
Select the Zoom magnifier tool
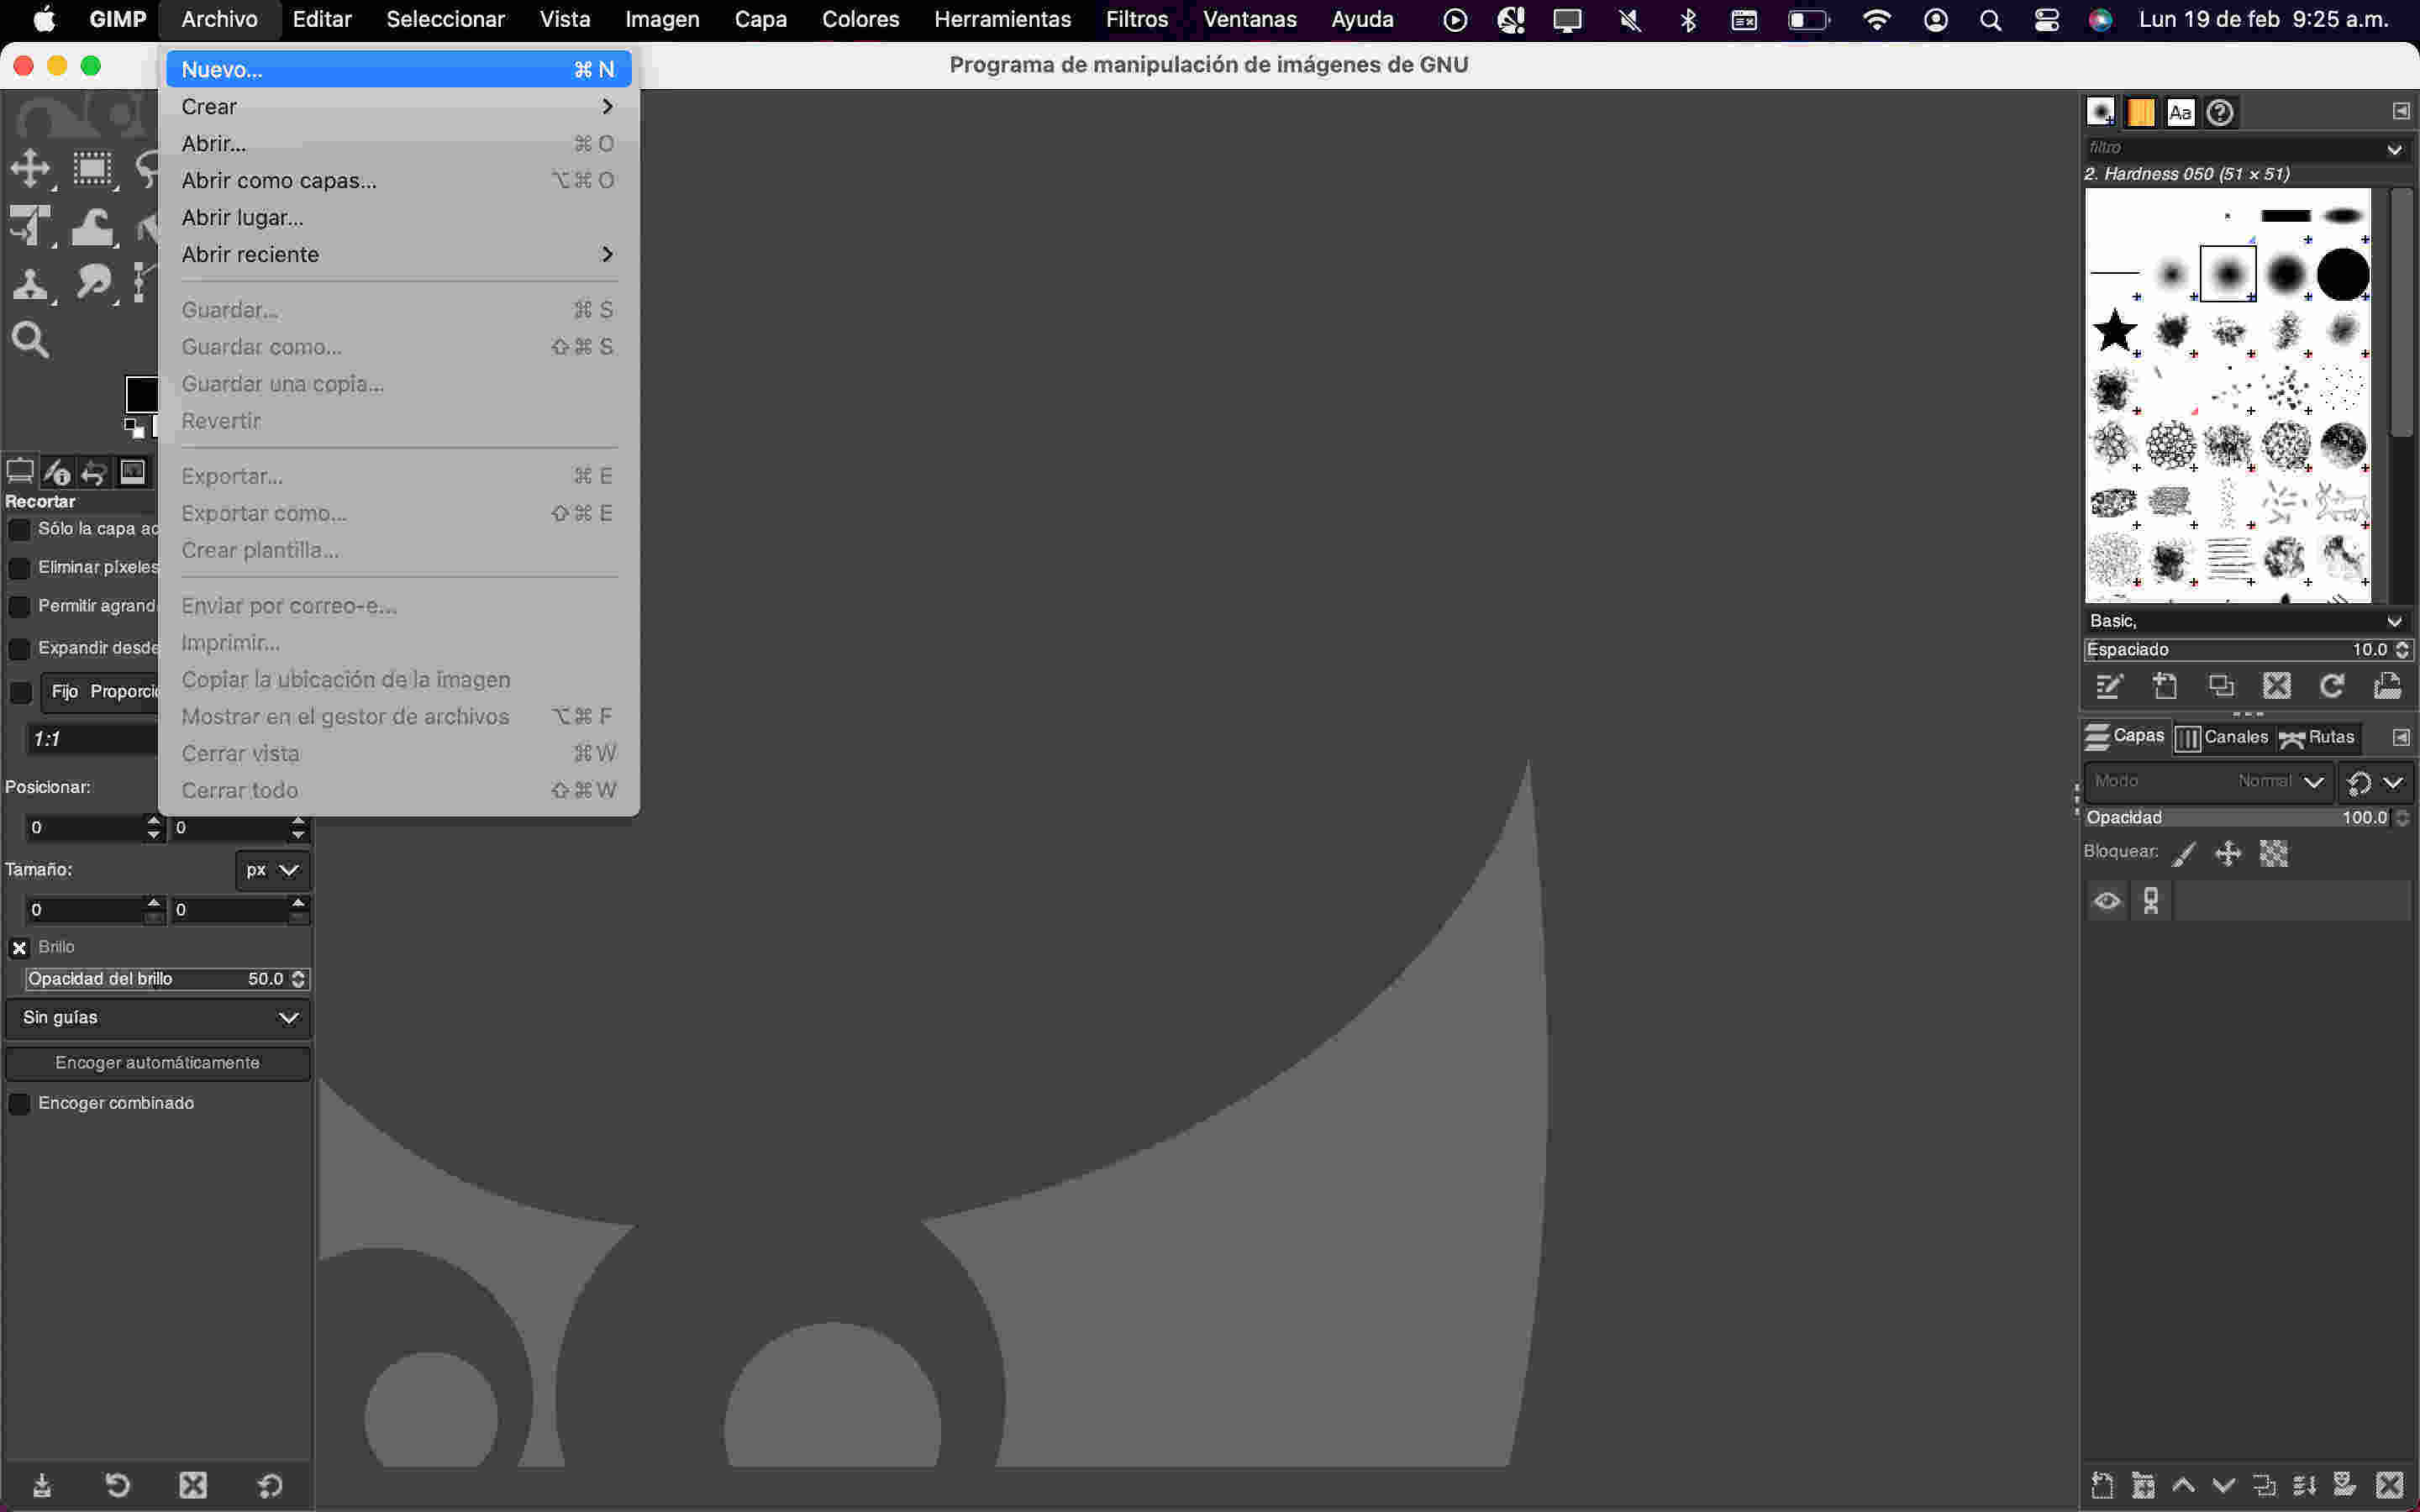(x=30, y=340)
